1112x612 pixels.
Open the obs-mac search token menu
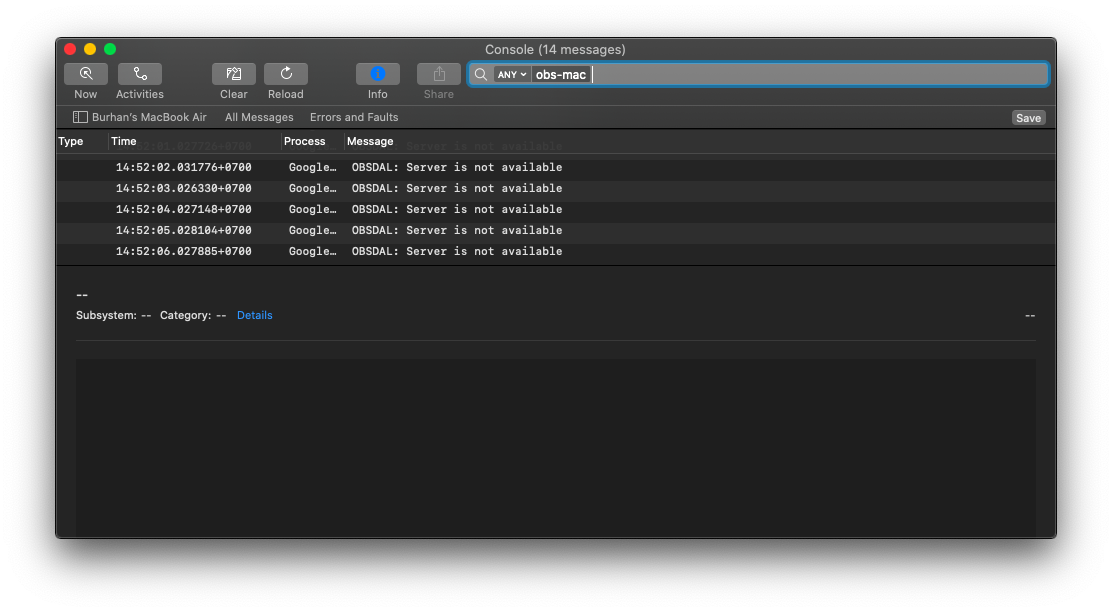tap(559, 74)
